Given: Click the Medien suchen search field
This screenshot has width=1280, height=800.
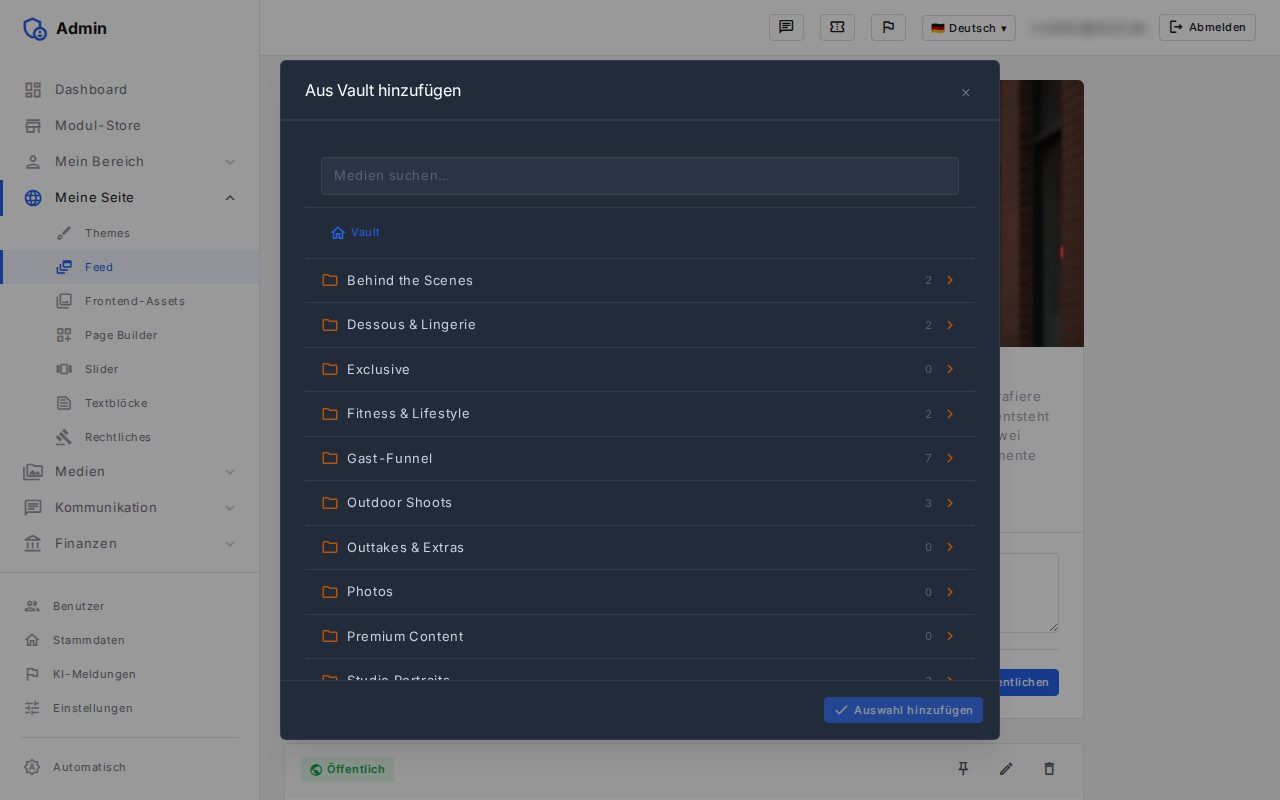Looking at the screenshot, I should point(640,176).
